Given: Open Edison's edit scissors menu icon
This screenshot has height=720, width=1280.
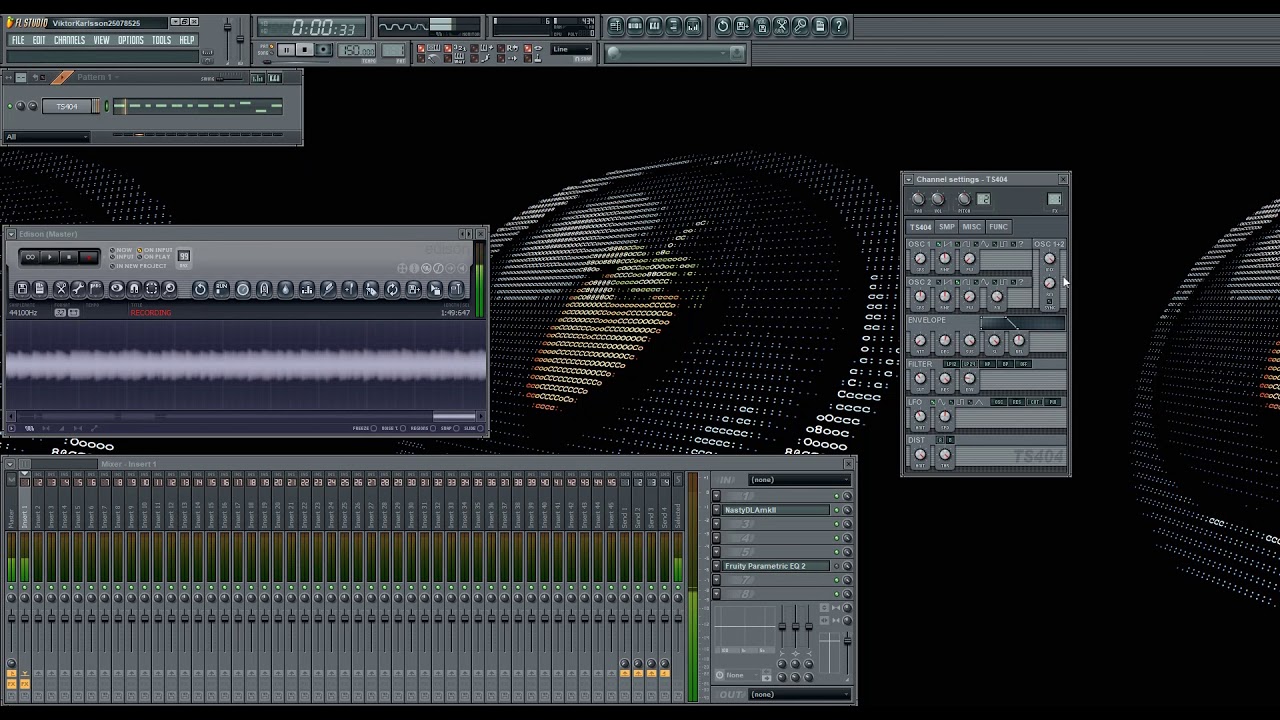Looking at the screenshot, I should point(60,289).
